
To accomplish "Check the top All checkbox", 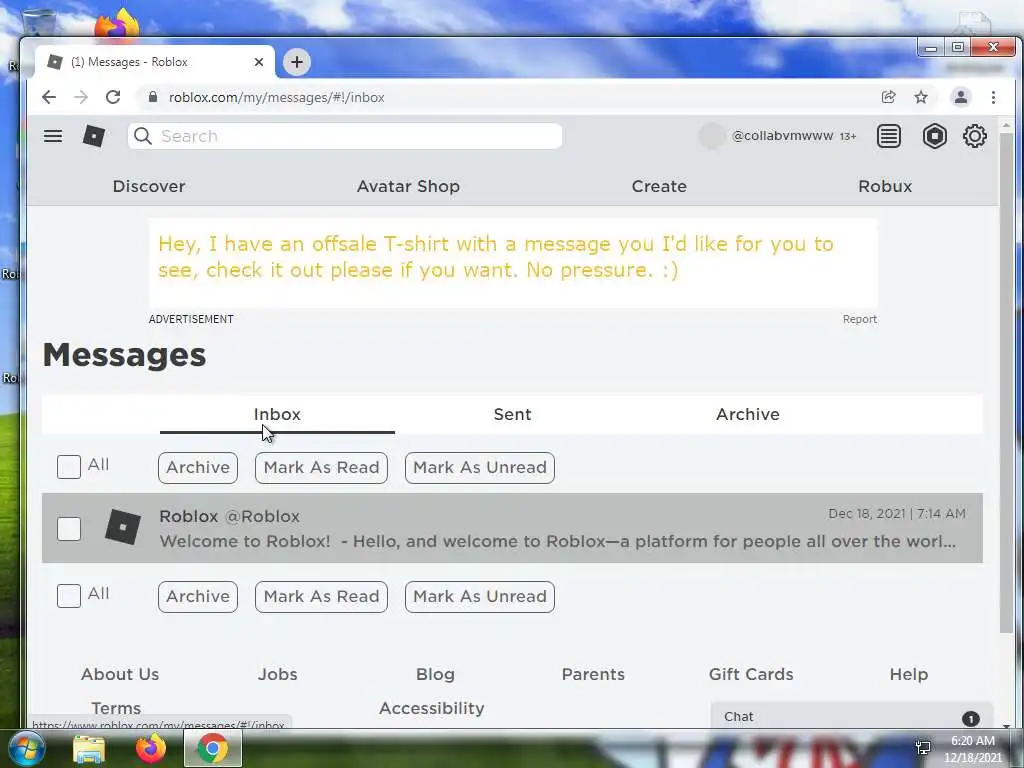I will tap(69, 467).
